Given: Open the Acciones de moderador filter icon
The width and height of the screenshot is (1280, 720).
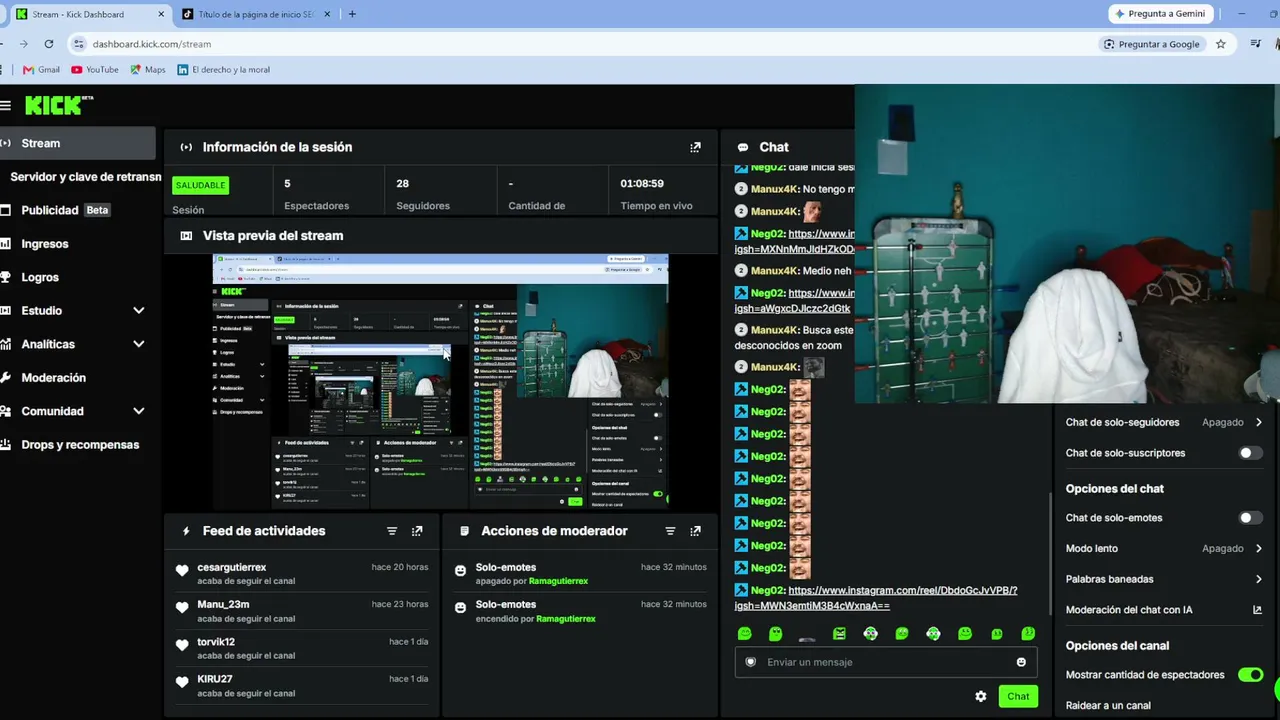Looking at the screenshot, I should [x=670, y=531].
